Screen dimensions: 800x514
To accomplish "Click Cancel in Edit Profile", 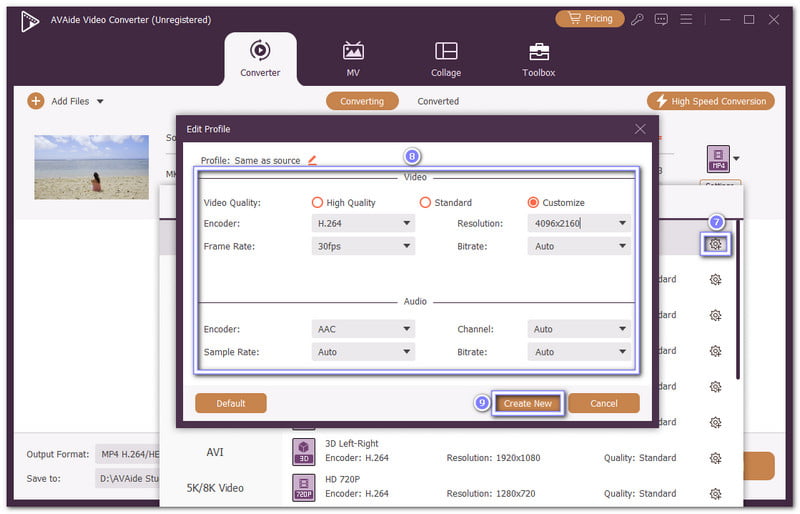I will 604,403.
